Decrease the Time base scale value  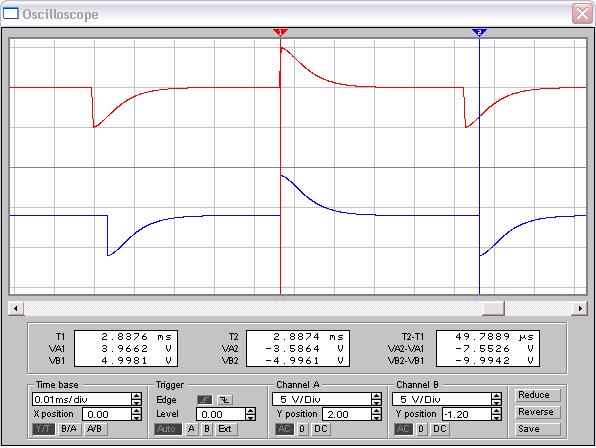[136, 402]
